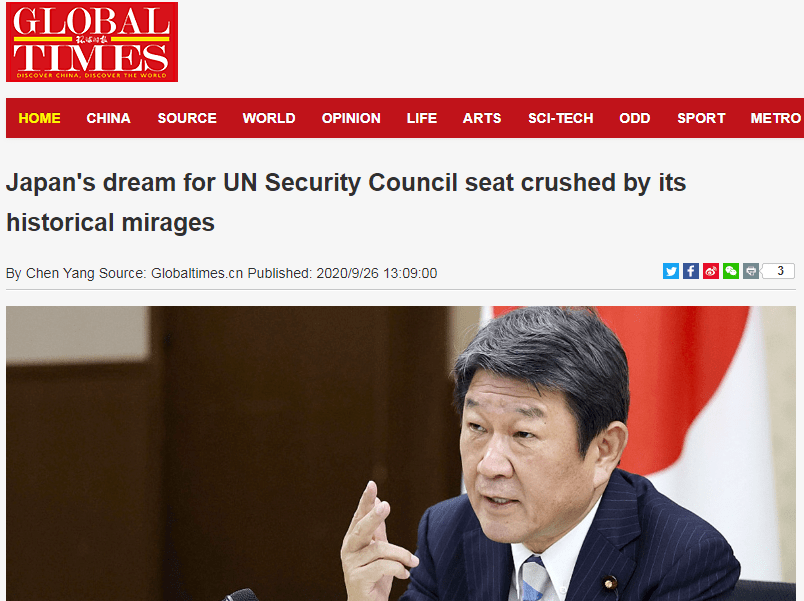Click the print icon
Viewport: 804px width, 601px height.
coord(751,271)
